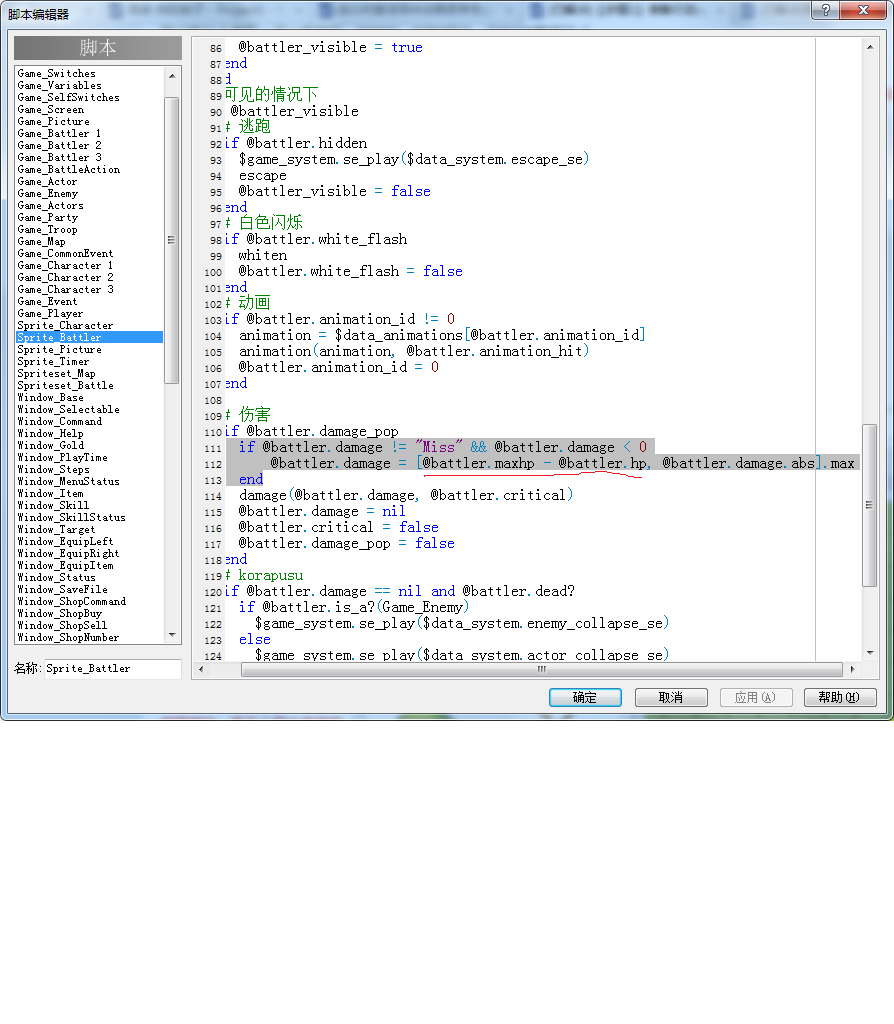The height and width of the screenshot is (1024, 894).
Task: Select Game_Variables script
Action: coord(59,86)
